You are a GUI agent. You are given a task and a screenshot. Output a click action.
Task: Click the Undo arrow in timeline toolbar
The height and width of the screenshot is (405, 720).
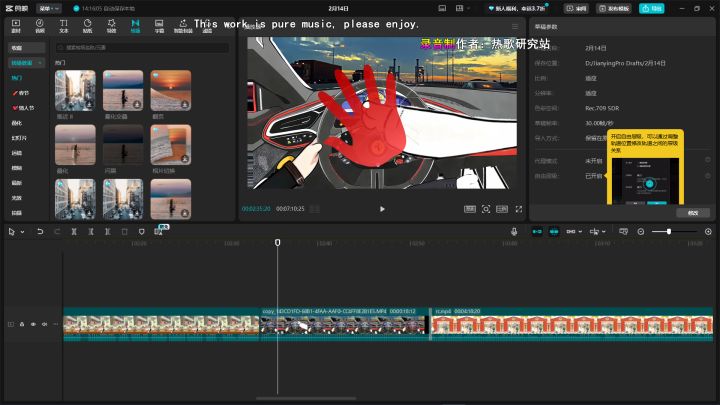click(x=40, y=231)
